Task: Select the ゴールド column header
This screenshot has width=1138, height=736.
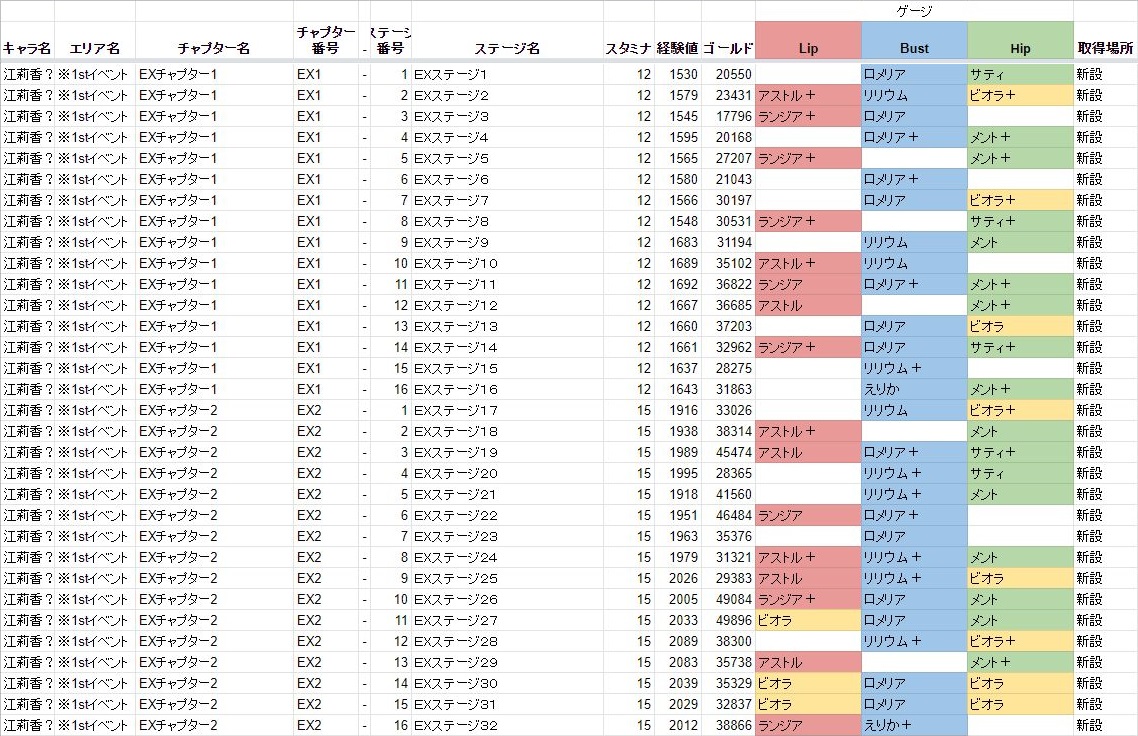Action: click(x=728, y=48)
